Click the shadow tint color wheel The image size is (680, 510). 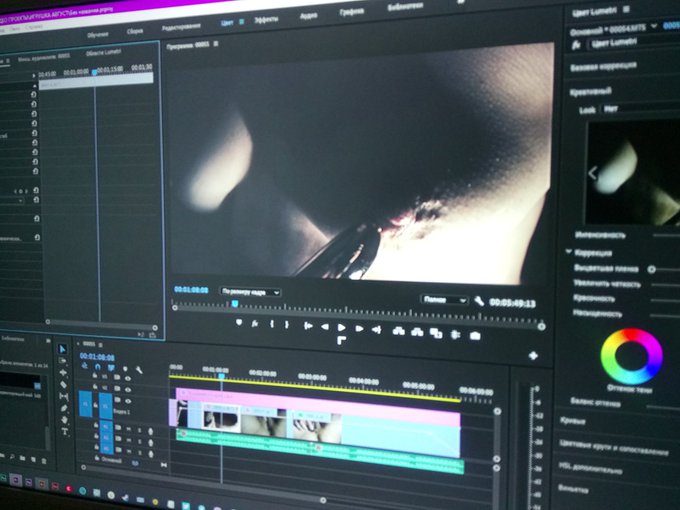pos(631,356)
